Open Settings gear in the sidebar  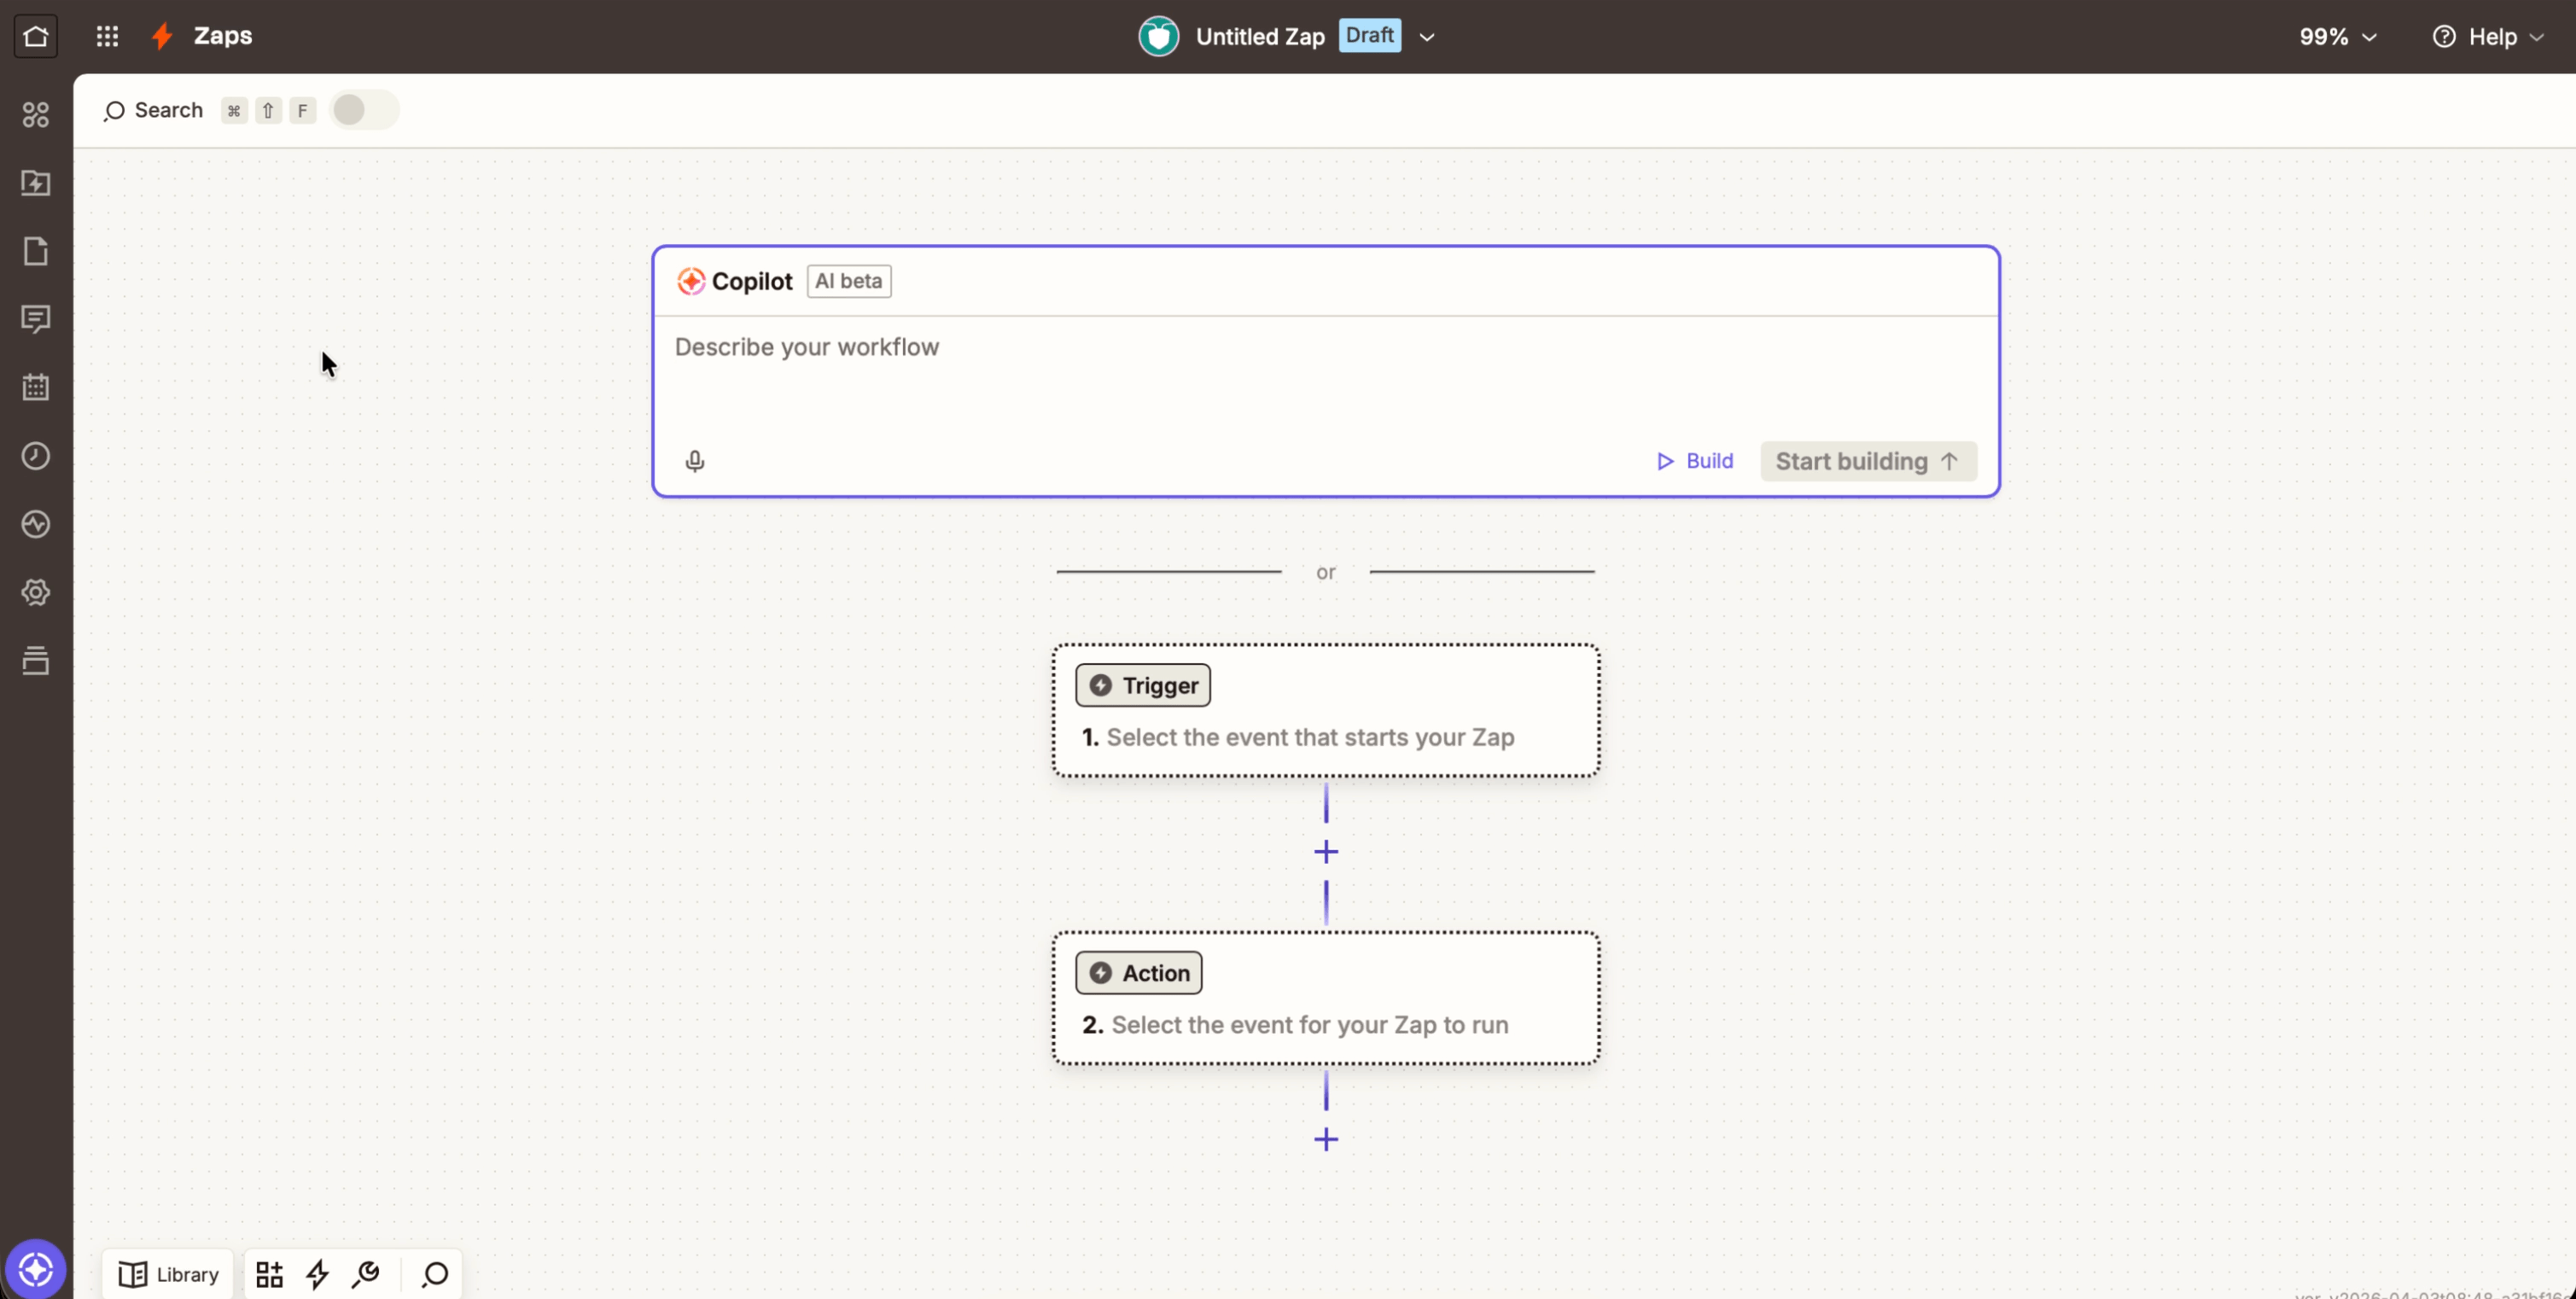point(36,591)
